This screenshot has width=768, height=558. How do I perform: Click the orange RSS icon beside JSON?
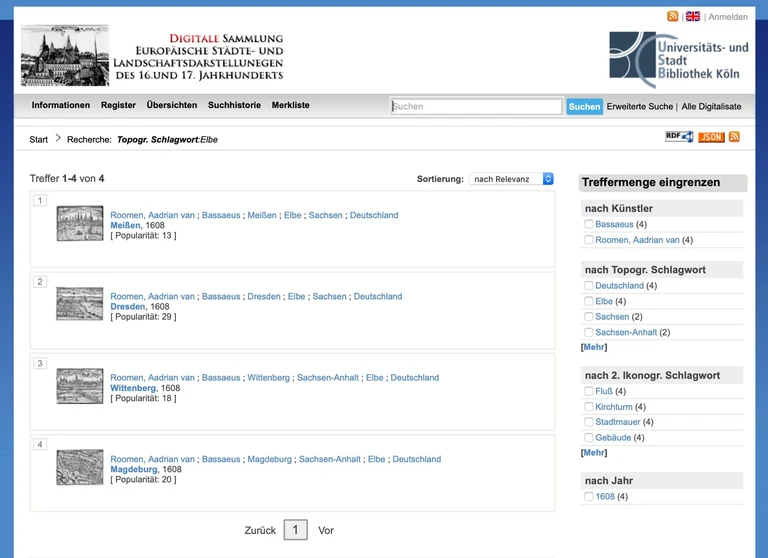tap(734, 137)
